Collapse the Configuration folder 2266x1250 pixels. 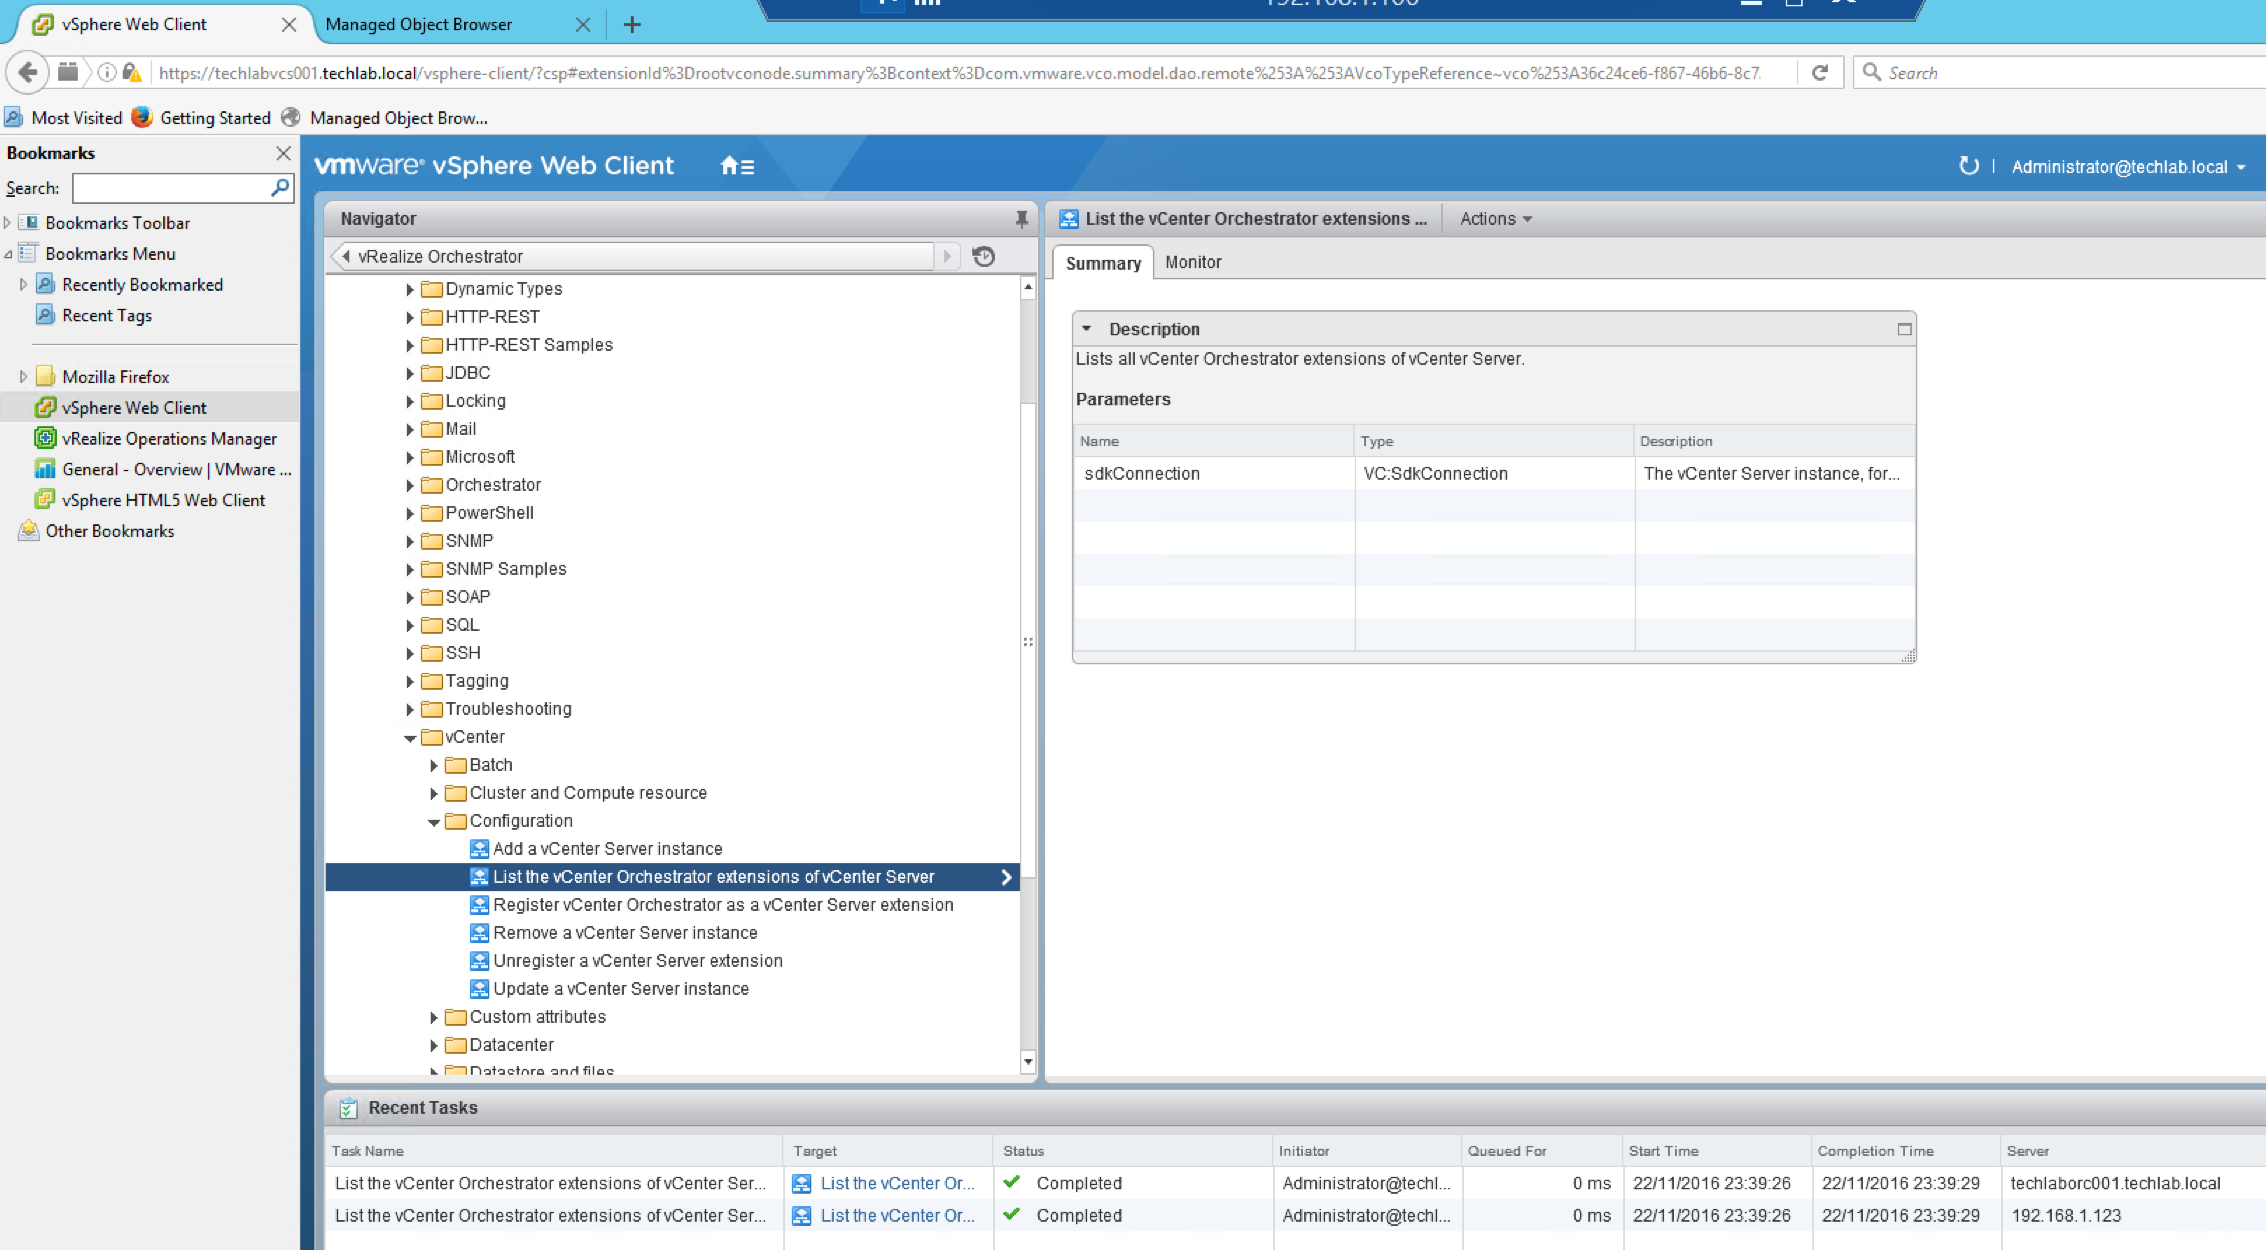point(434,822)
